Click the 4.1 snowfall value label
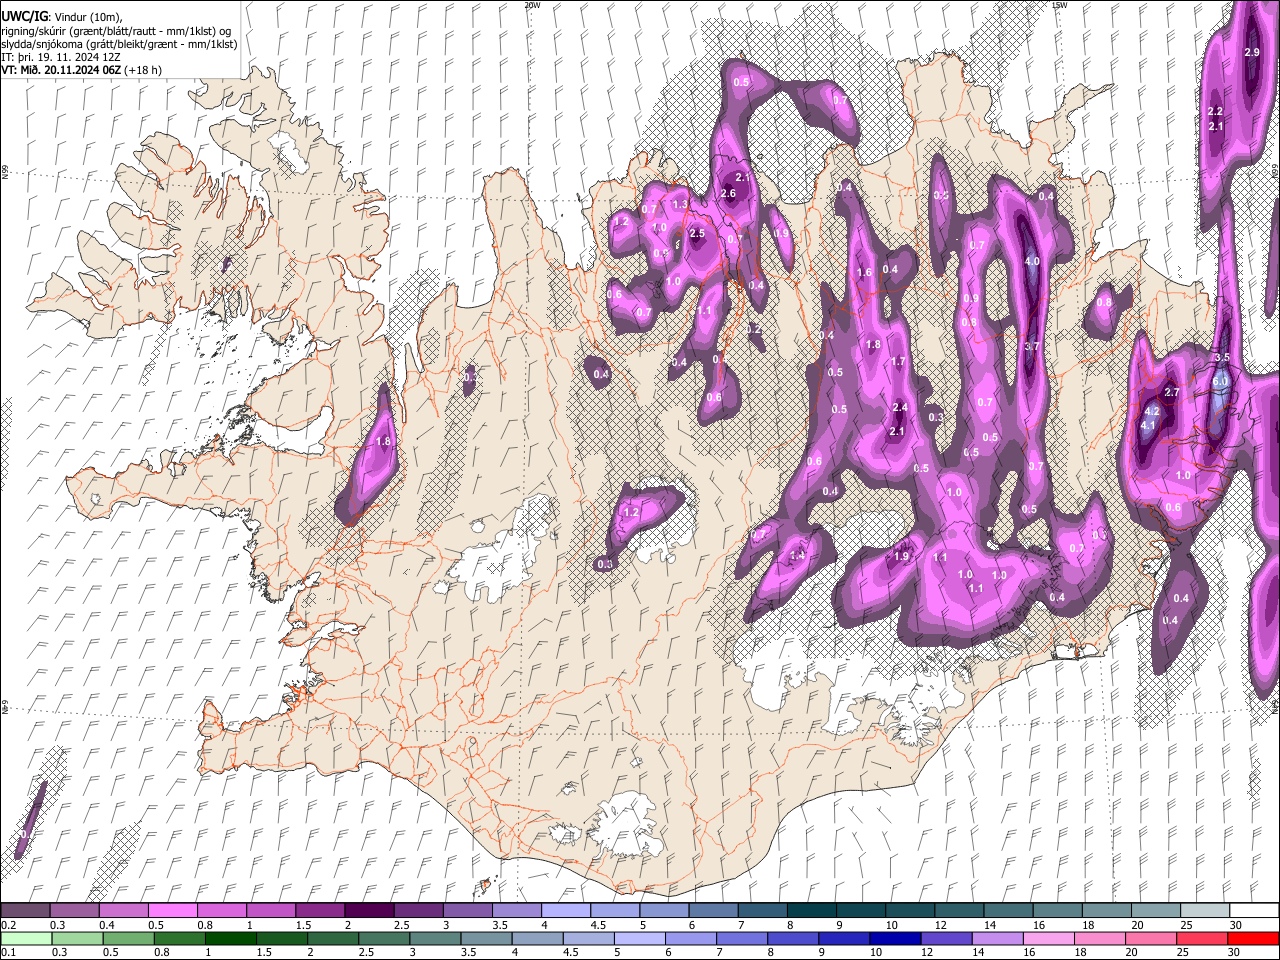Viewport: 1280px width, 960px height. pyautogui.click(x=1148, y=425)
